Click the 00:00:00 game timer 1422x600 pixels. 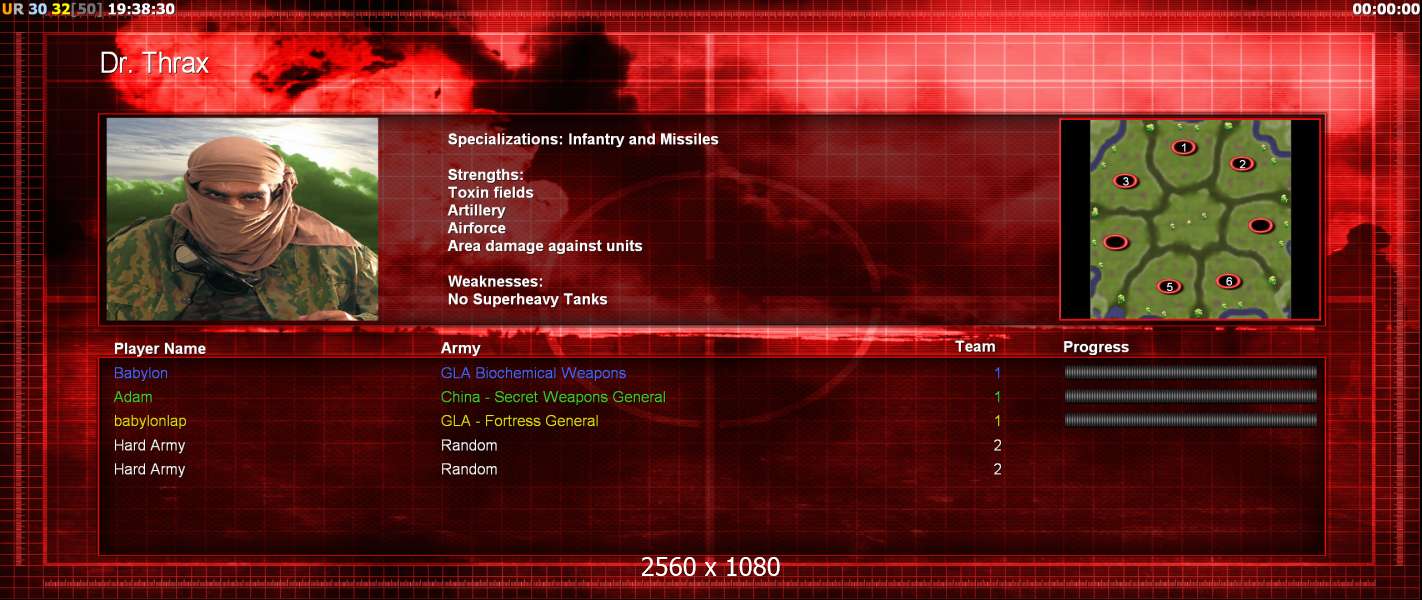1386,9
